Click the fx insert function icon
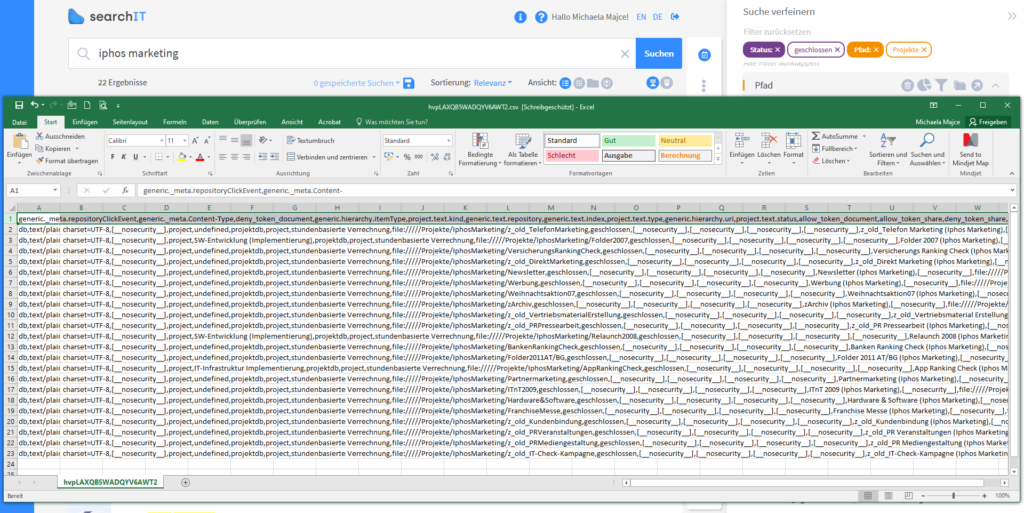Screen dimensions: 1024x513 click(124, 191)
